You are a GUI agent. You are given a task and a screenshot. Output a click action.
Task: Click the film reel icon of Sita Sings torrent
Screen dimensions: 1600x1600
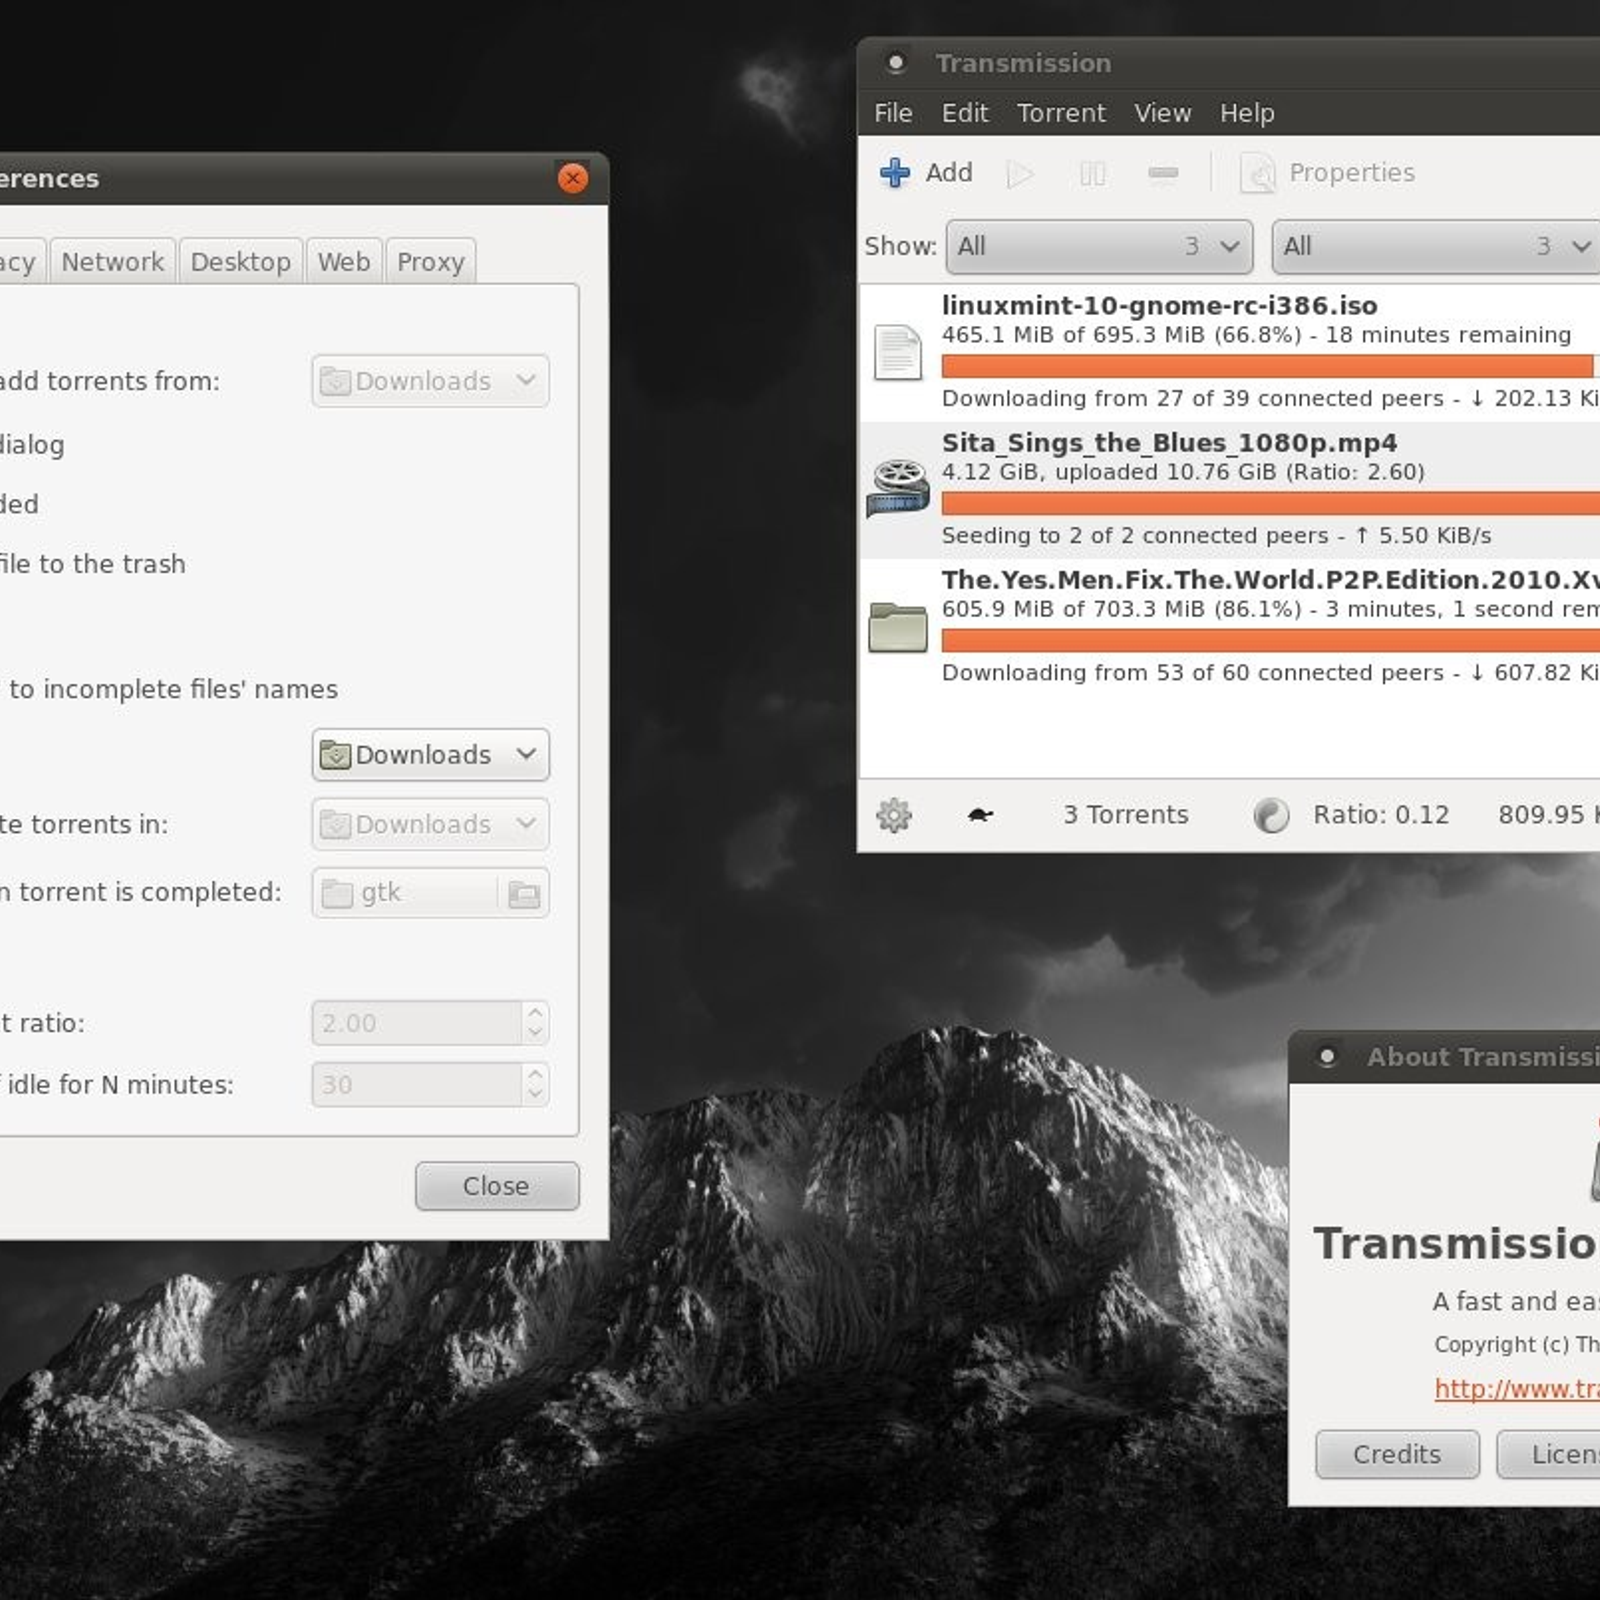coord(897,488)
